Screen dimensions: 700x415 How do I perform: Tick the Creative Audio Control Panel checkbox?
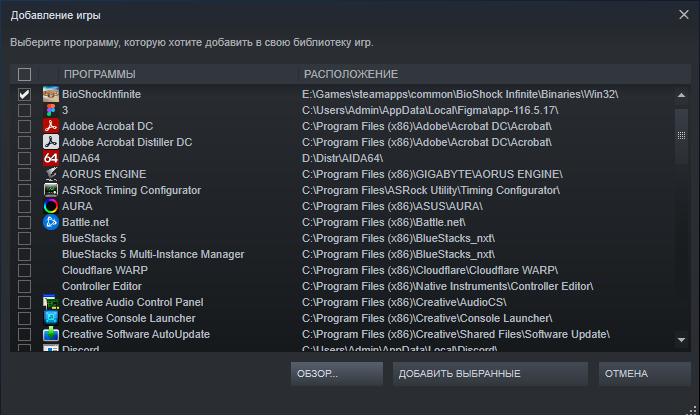tap(24, 302)
